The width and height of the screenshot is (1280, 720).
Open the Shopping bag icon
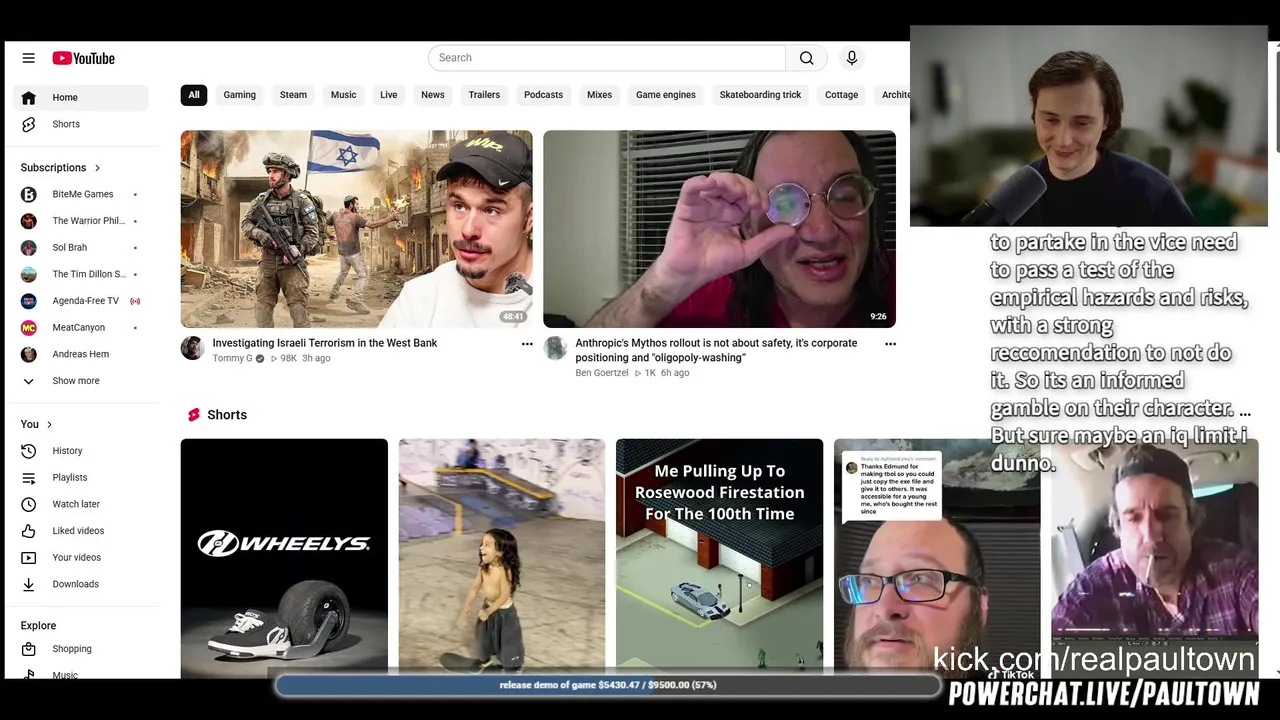pyautogui.click(x=28, y=649)
